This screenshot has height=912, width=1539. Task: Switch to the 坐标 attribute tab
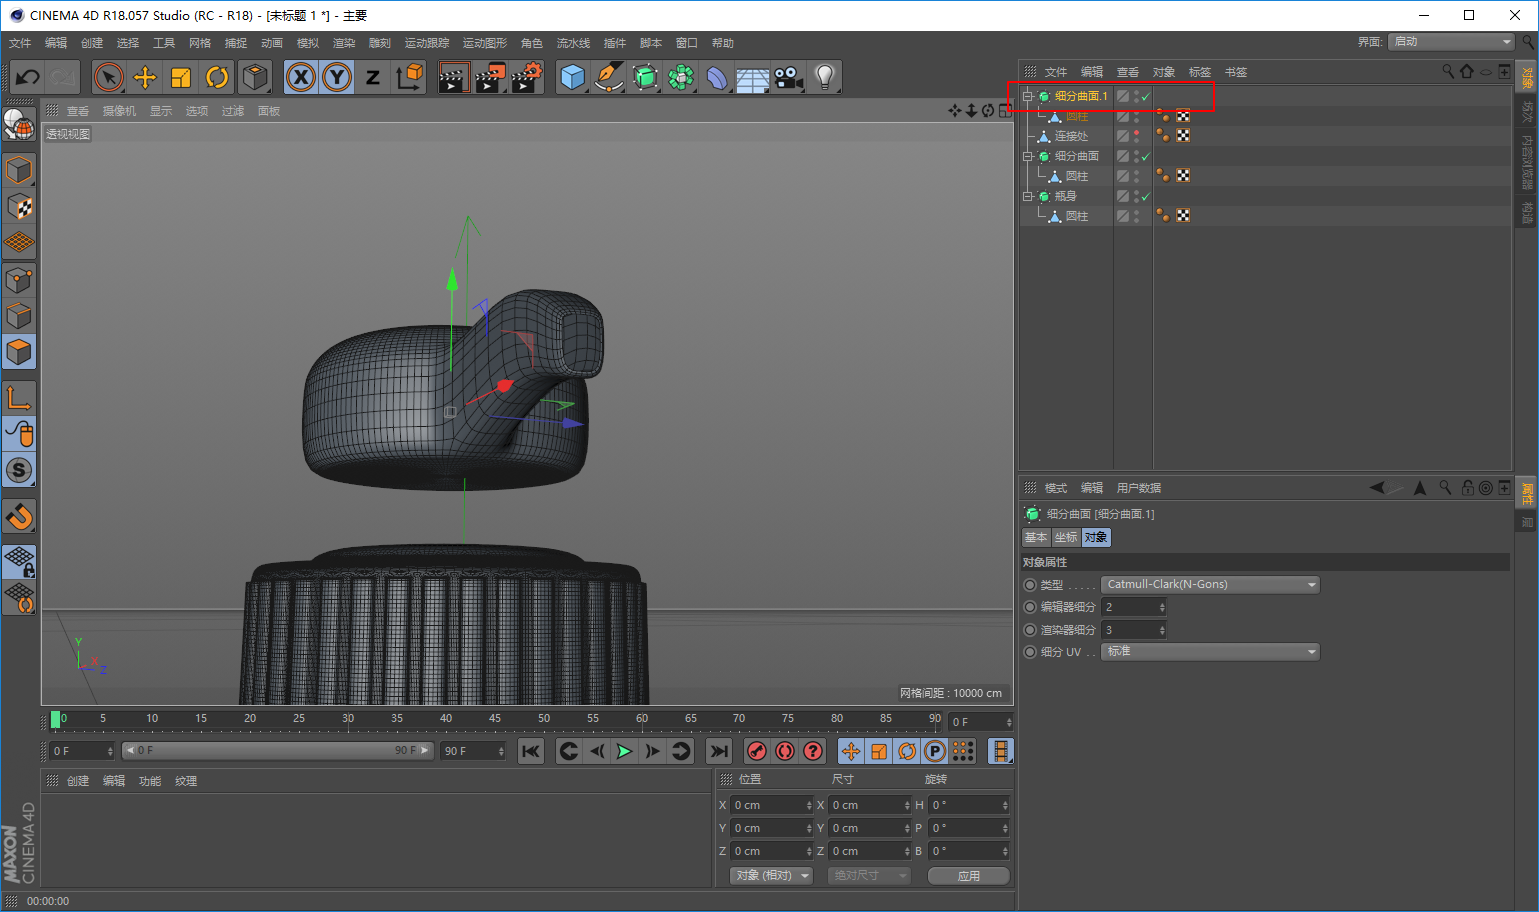[x=1066, y=538]
